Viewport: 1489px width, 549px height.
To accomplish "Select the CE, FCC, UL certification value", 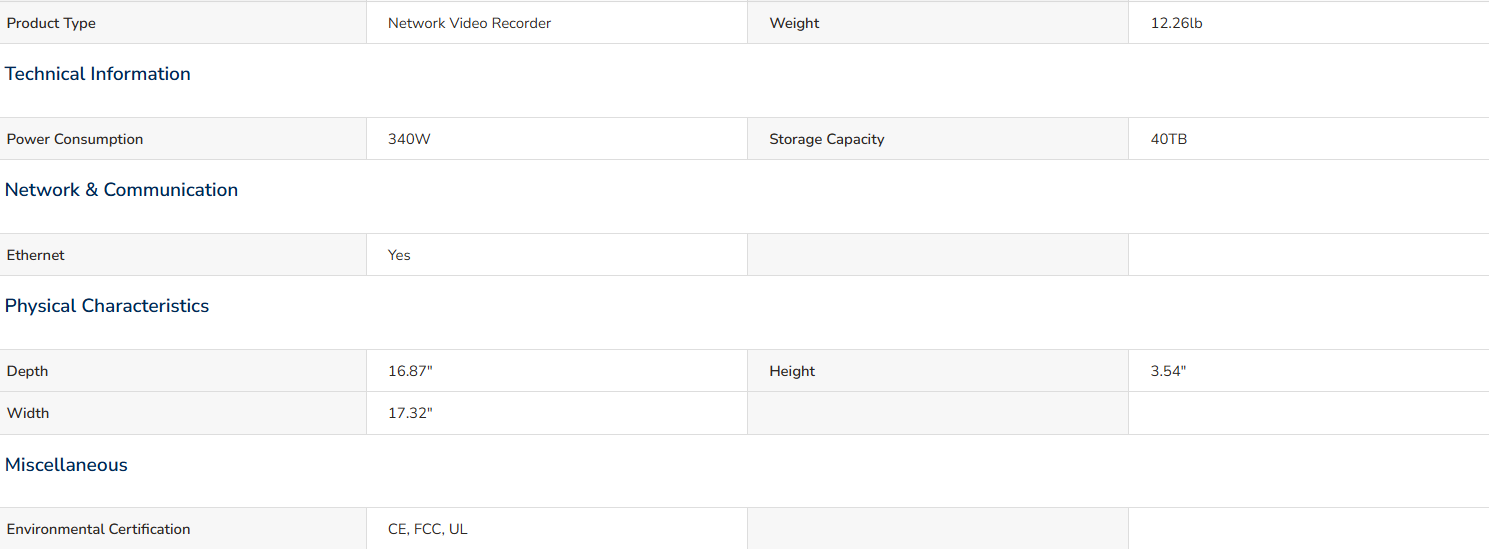I will click(x=428, y=529).
